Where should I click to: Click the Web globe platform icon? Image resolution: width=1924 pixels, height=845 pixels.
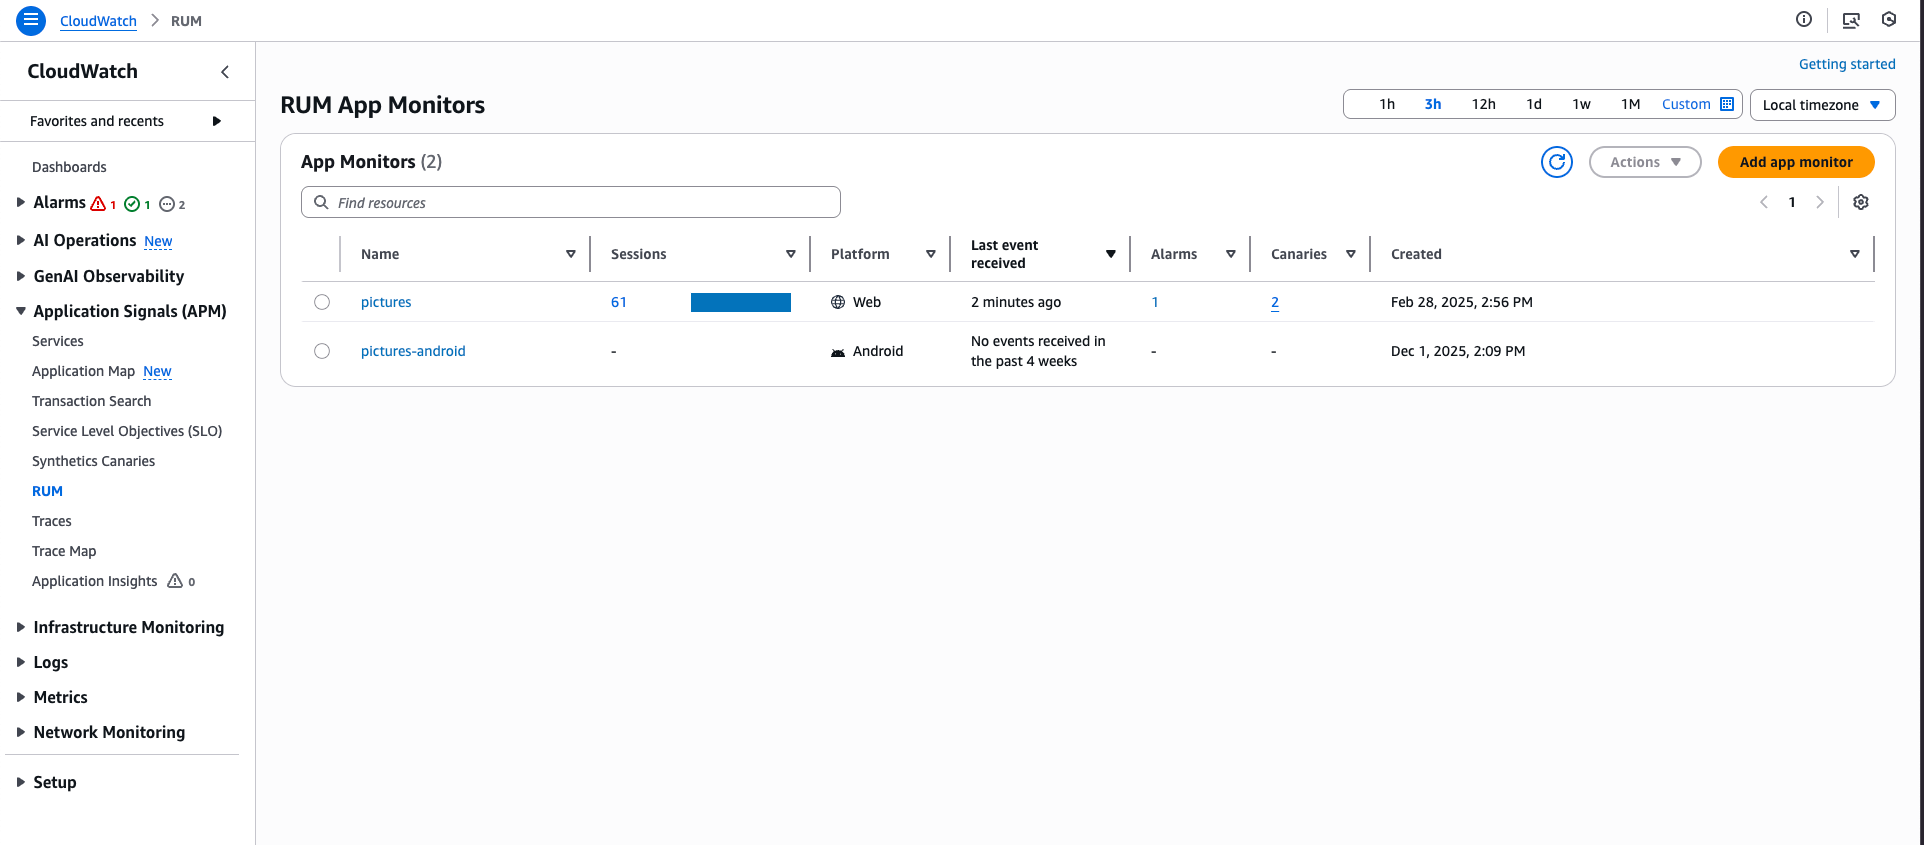coord(838,302)
